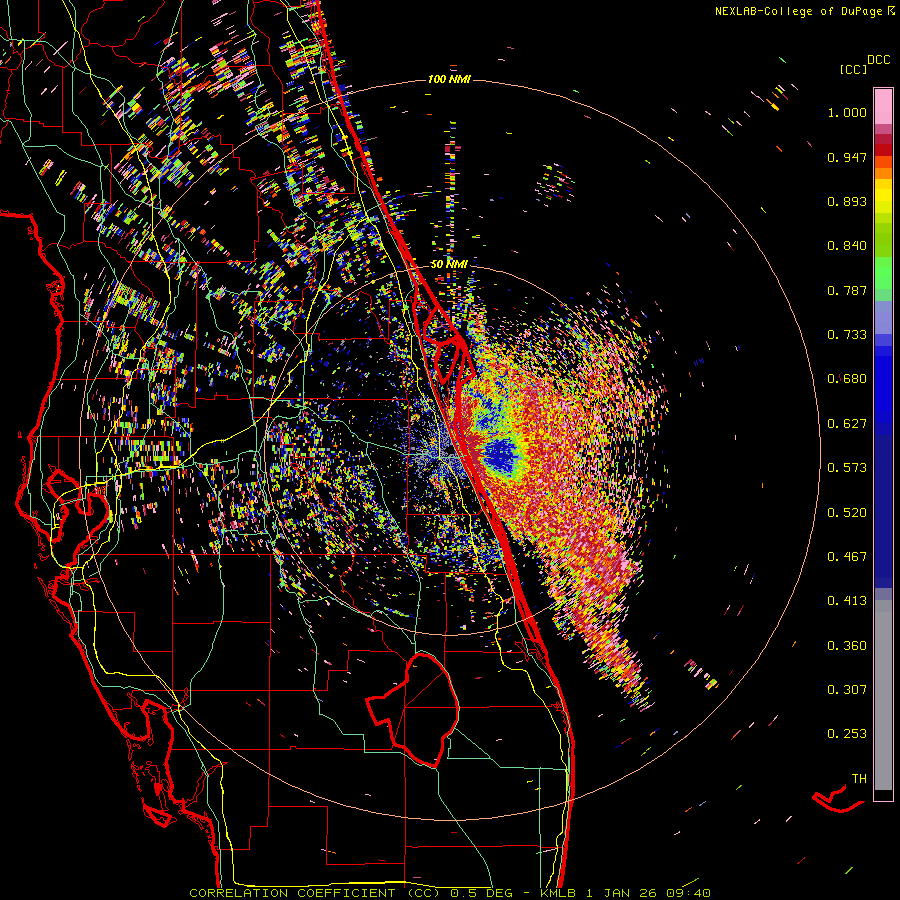The height and width of the screenshot is (900, 900).
Task: Click the 0.360 scale value
Action: 847,646
